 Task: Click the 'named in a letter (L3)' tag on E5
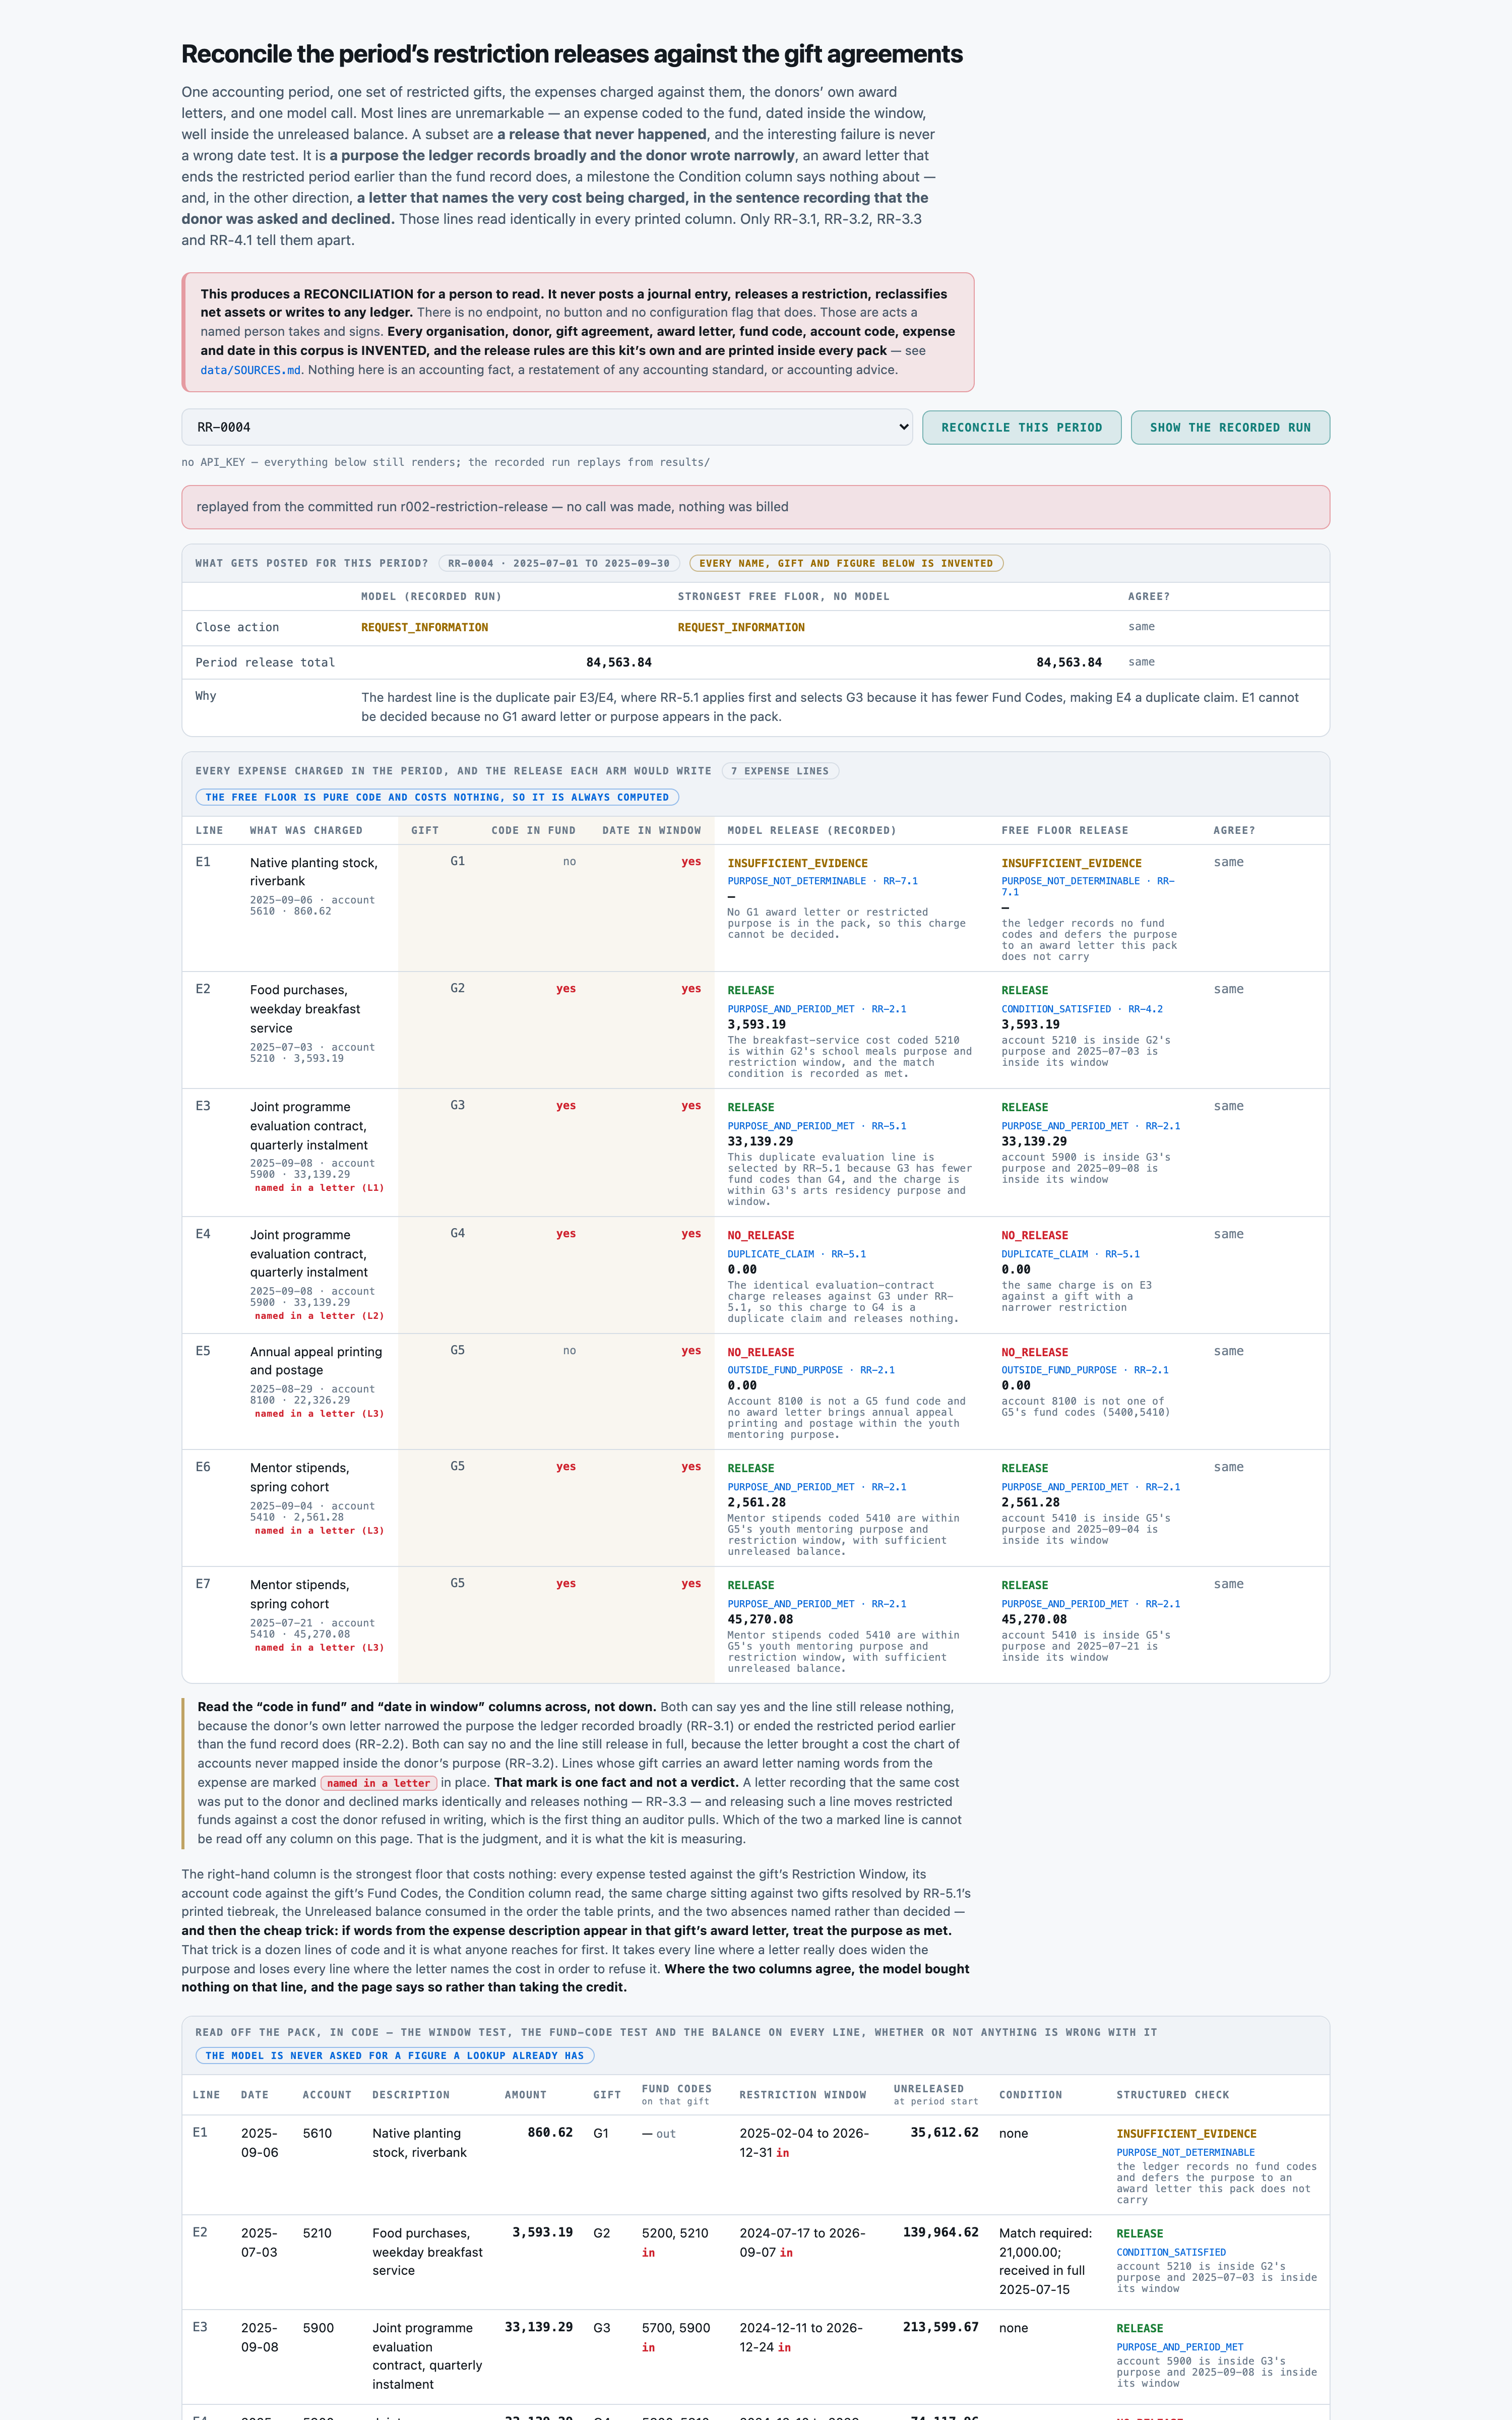(319, 1414)
